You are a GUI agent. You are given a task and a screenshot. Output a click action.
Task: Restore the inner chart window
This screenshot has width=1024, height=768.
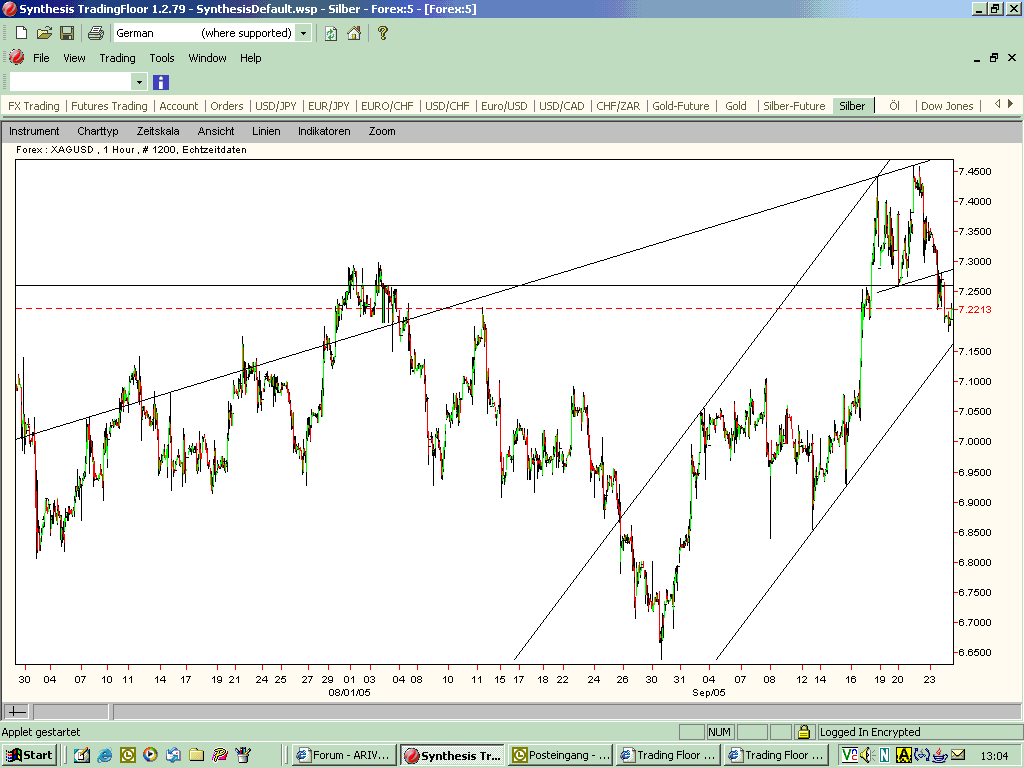pos(993,57)
